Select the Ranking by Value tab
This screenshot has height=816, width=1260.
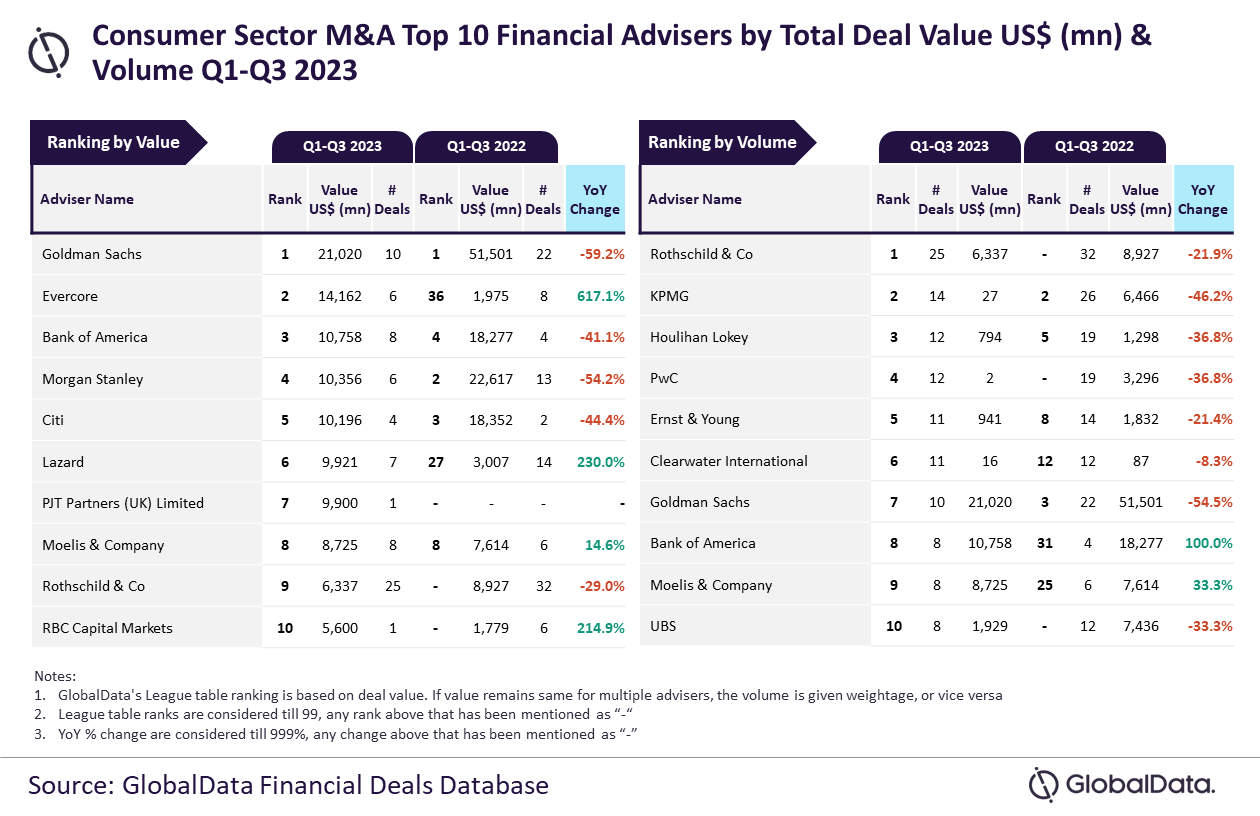click(114, 142)
